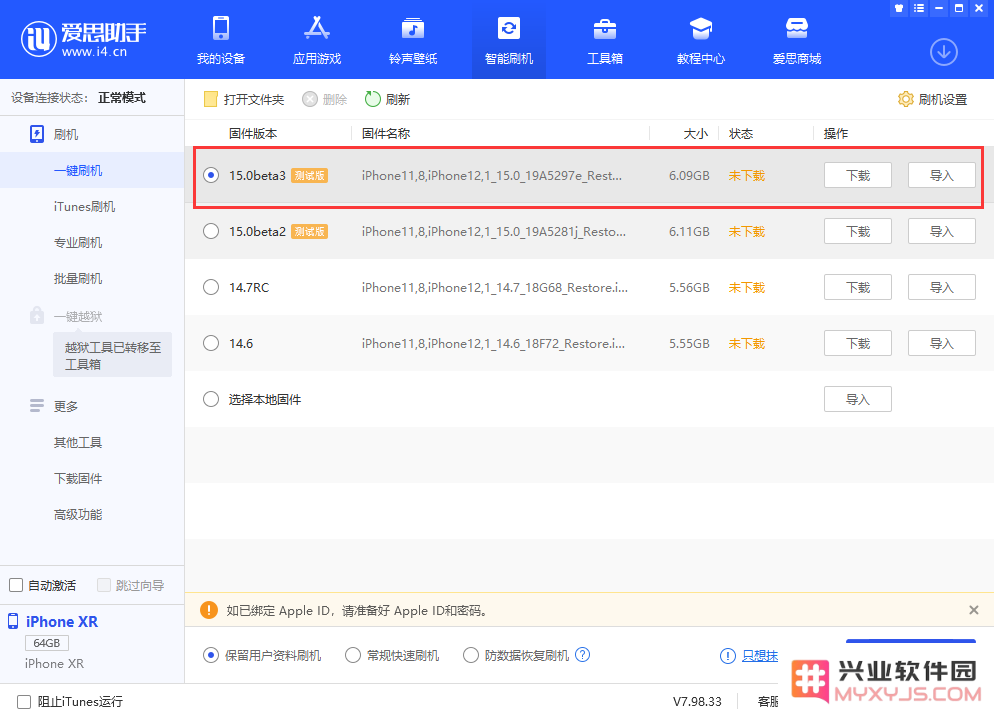
Task: Select 保留用户资料刷机 radio option
Action: click(x=211, y=655)
